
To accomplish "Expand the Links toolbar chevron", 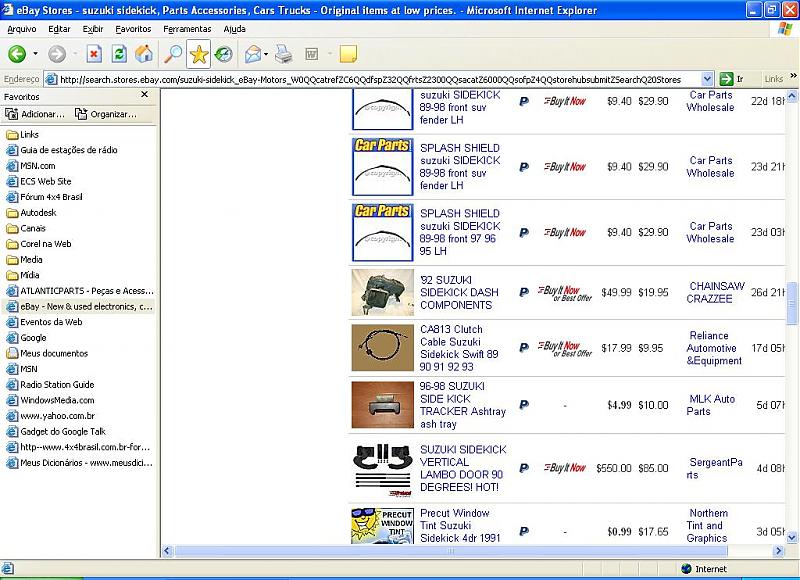I will 793,76.
